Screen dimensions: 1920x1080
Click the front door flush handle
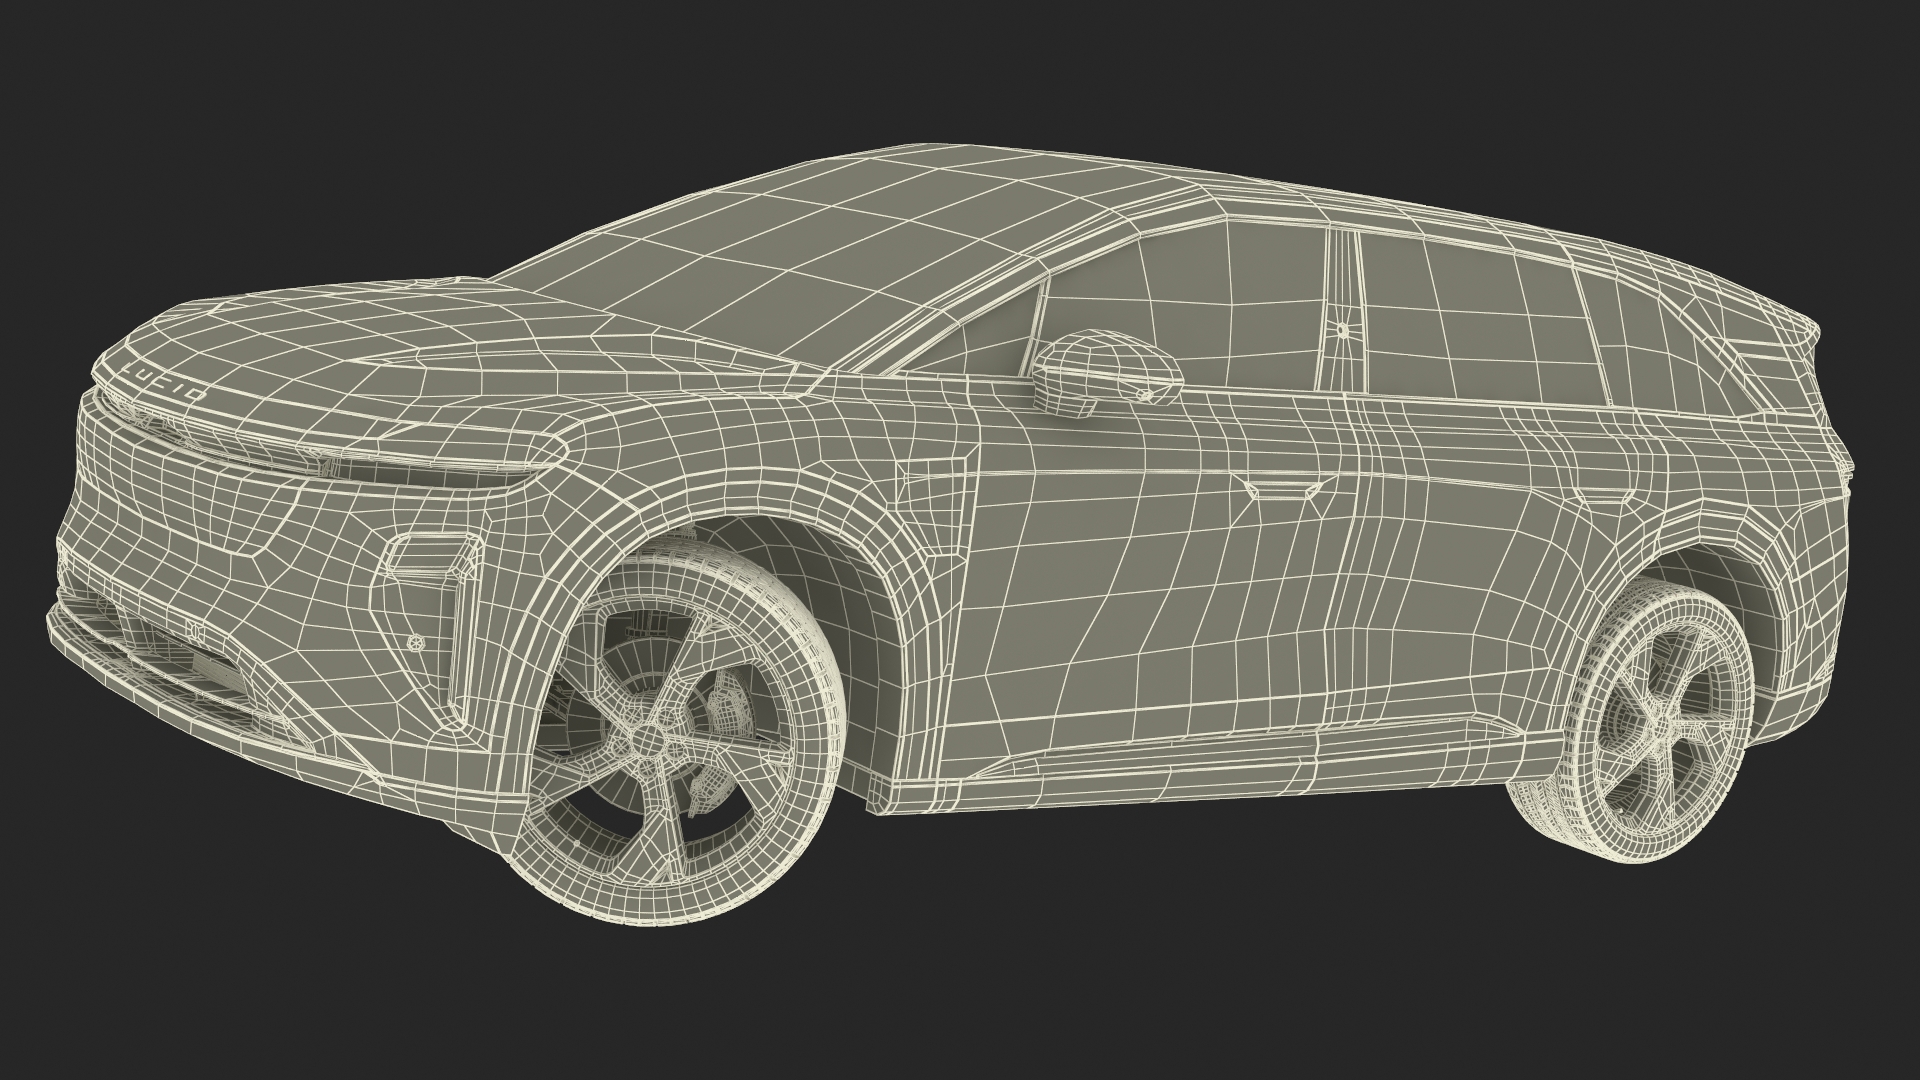1280,489
